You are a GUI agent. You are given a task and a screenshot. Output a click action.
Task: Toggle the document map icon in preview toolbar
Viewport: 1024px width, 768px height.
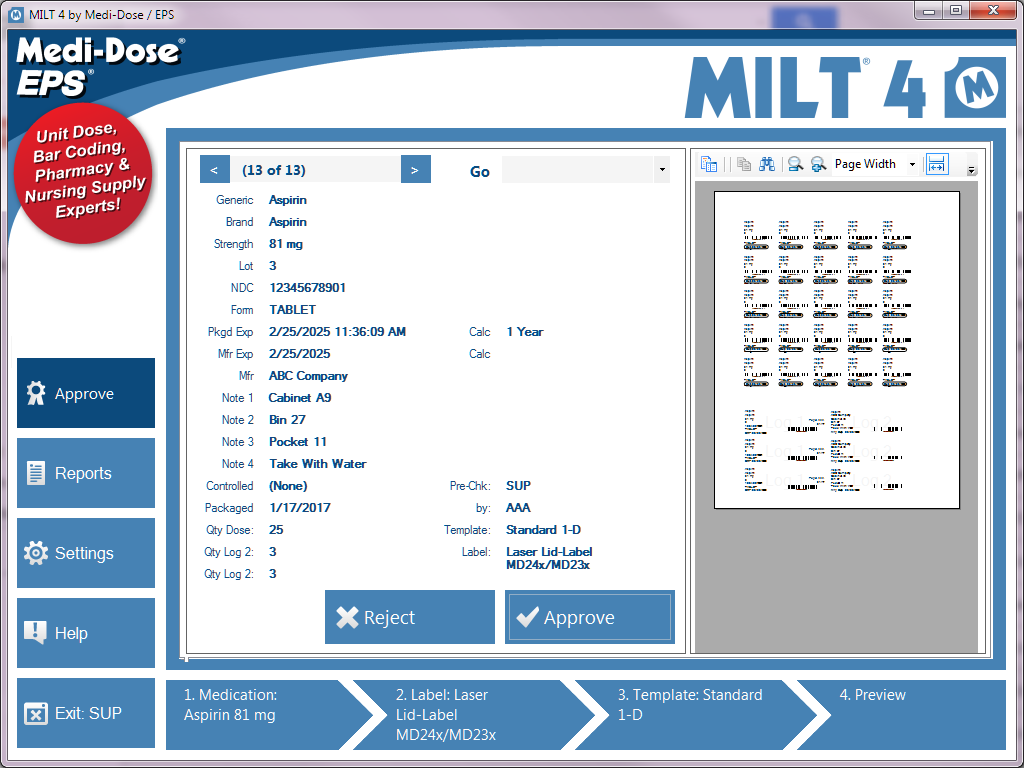coord(709,164)
